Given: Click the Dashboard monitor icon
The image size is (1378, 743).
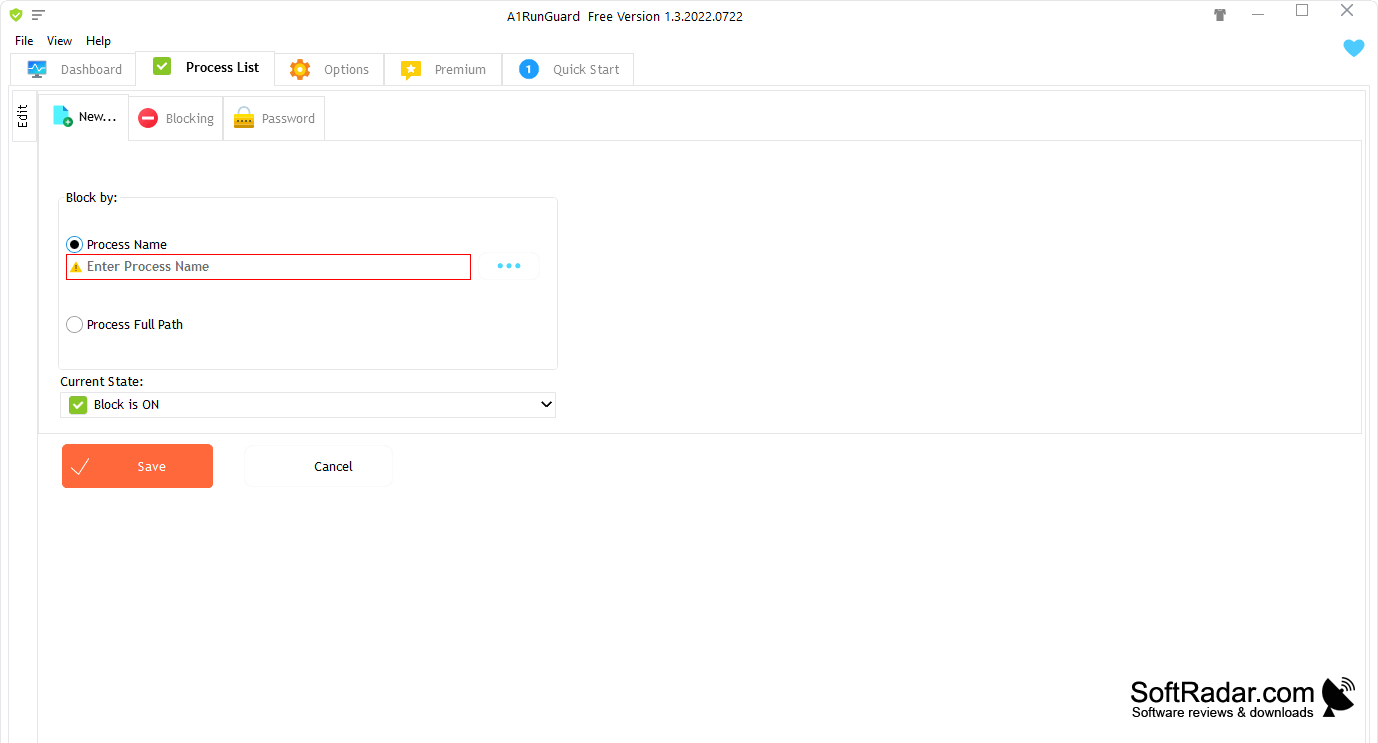Looking at the screenshot, I should [x=37, y=69].
